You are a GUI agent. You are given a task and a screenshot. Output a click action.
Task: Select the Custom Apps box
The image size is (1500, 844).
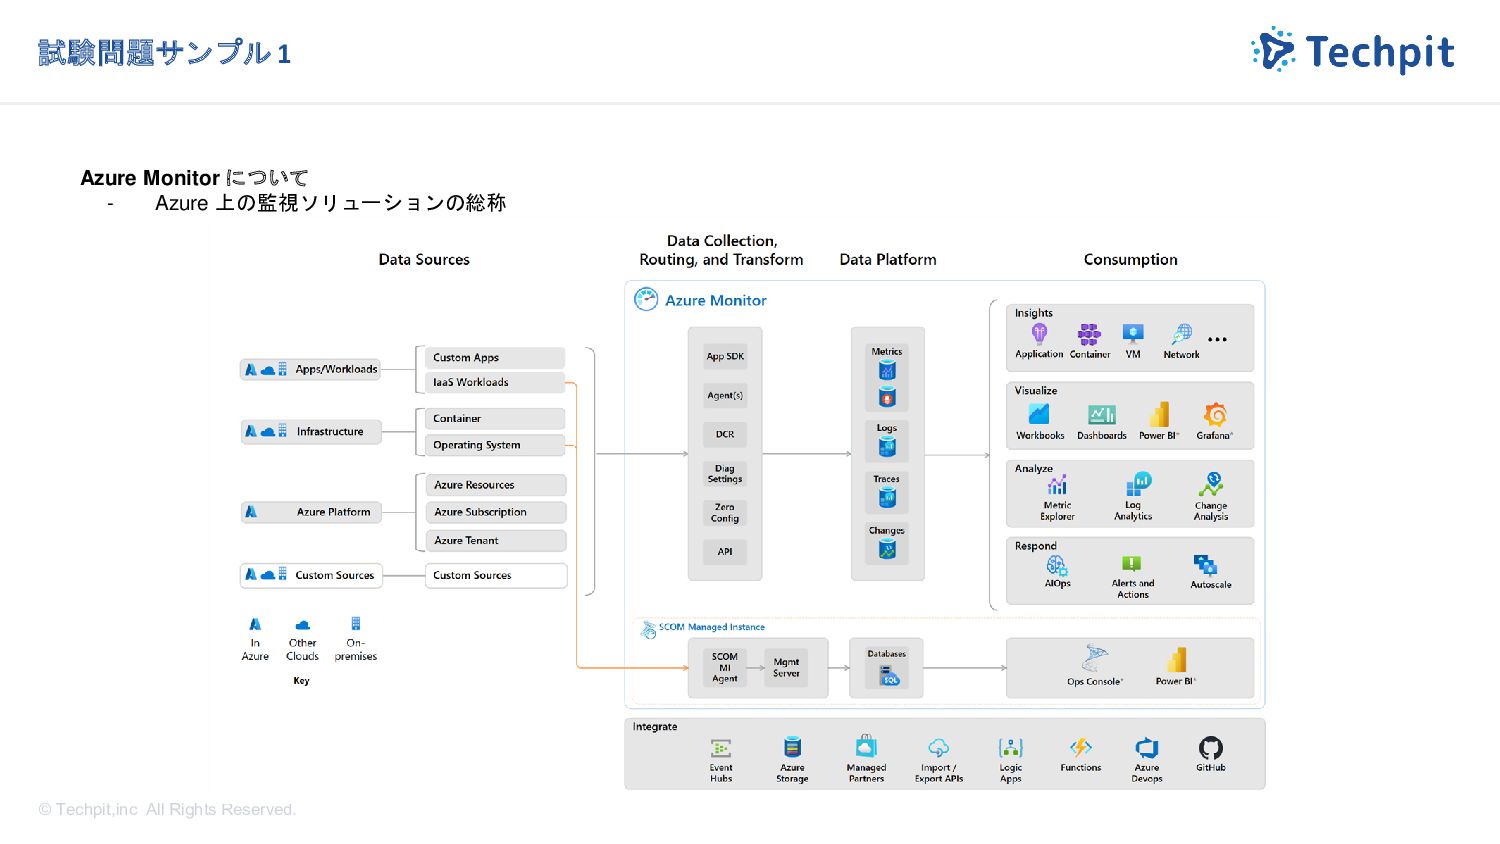[x=496, y=357]
